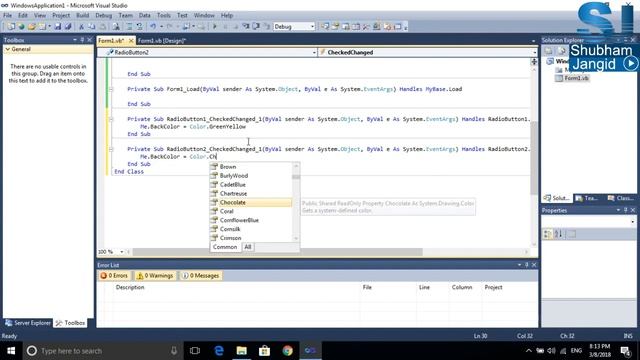Viewport: 640px width, 360px height.
Task: Toggle Alphabetical sort in Properties panel
Action: click(558, 234)
